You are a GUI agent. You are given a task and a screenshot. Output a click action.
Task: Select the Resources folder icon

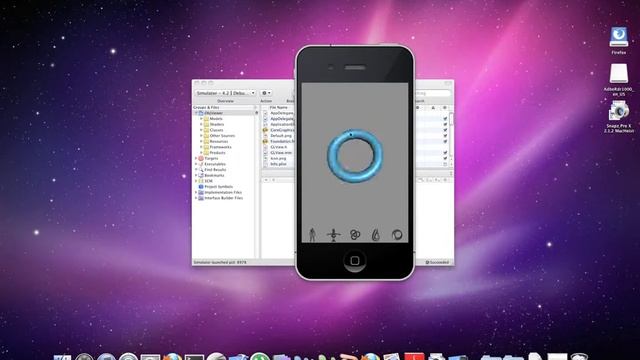click(x=207, y=142)
